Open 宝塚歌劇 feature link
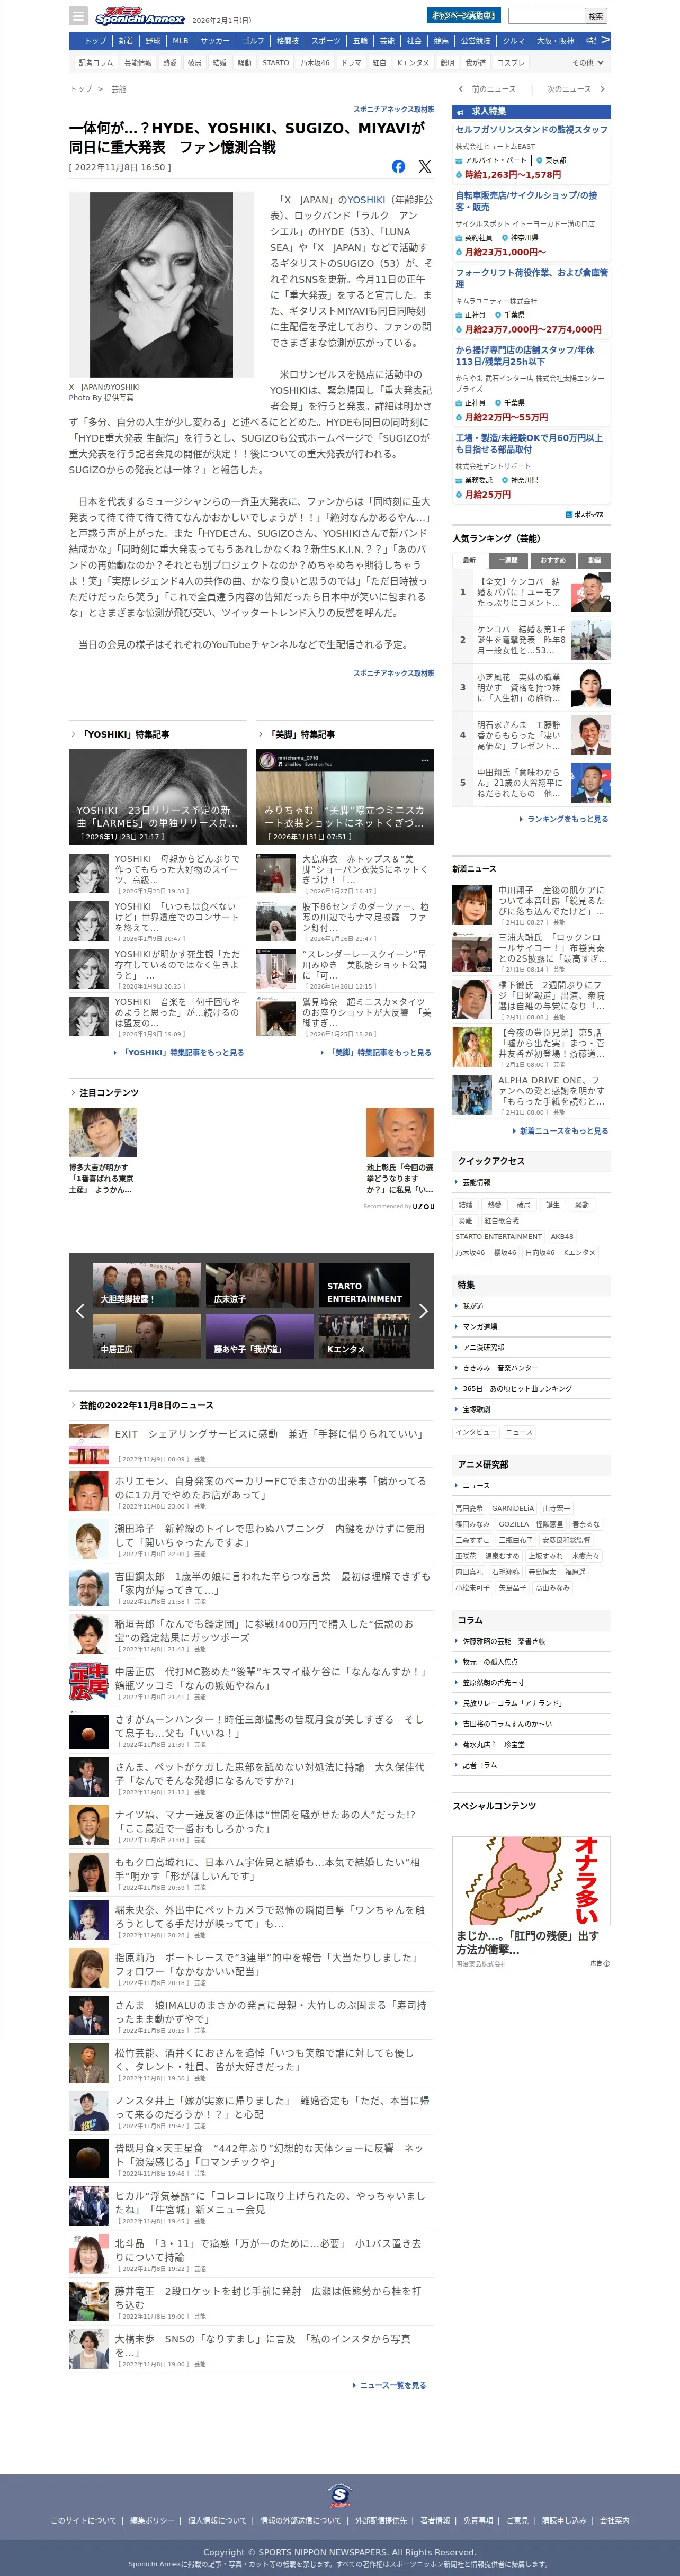The width and height of the screenshot is (680, 2576). click(x=477, y=1409)
